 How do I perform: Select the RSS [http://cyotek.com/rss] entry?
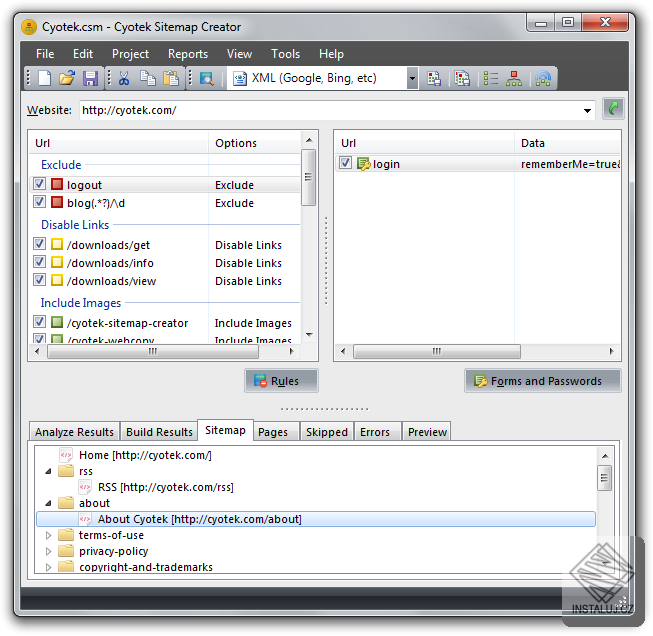[x=165, y=487]
